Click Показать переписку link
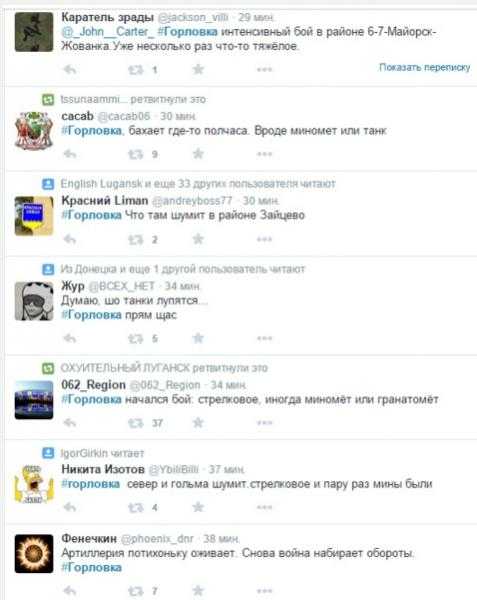This screenshot has height=600, width=477. pyautogui.click(x=424, y=67)
